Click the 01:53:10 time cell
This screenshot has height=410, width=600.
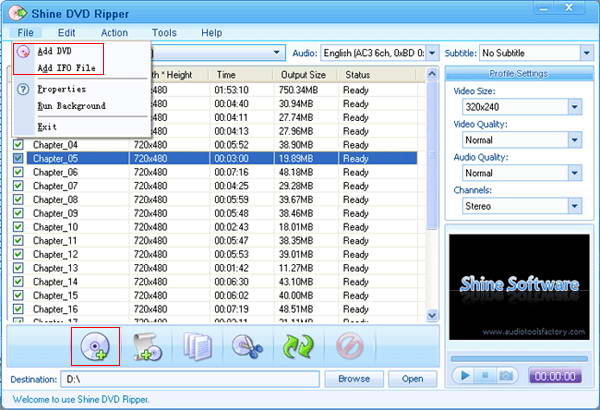[x=231, y=90]
